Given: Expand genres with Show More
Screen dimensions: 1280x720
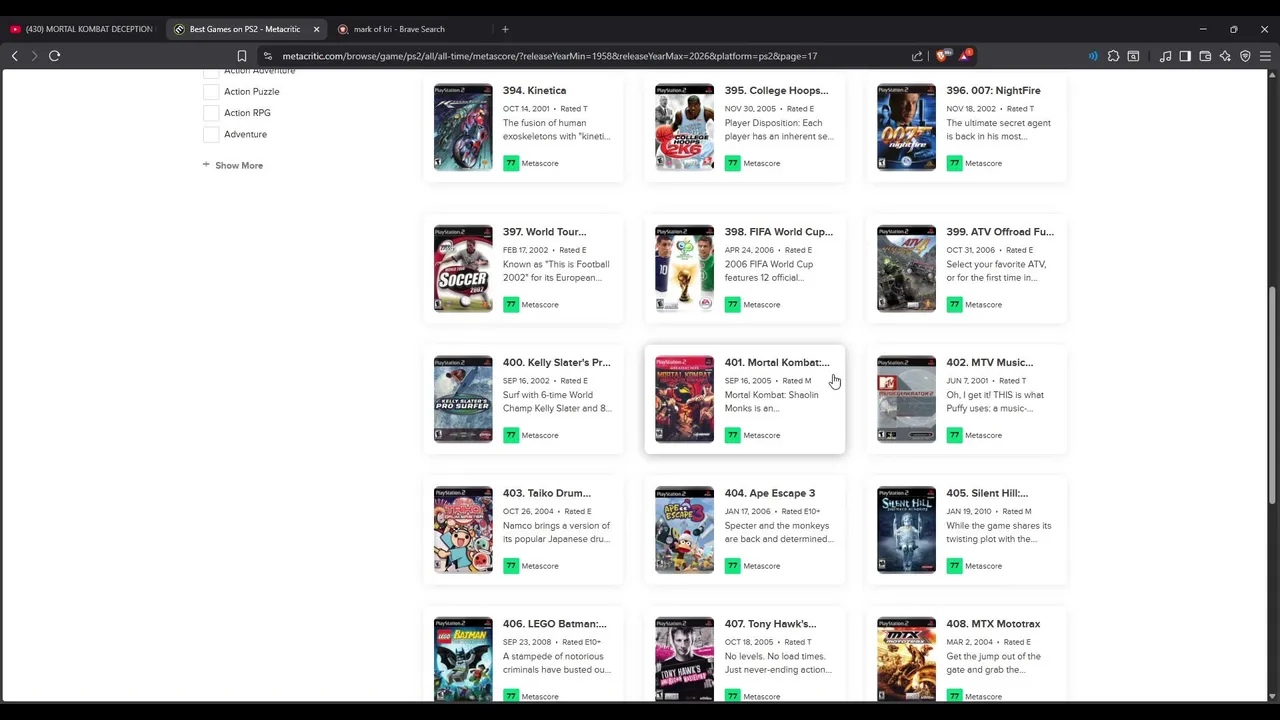Looking at the screenshot, I should pyautogui.click(x=233, y=165).
